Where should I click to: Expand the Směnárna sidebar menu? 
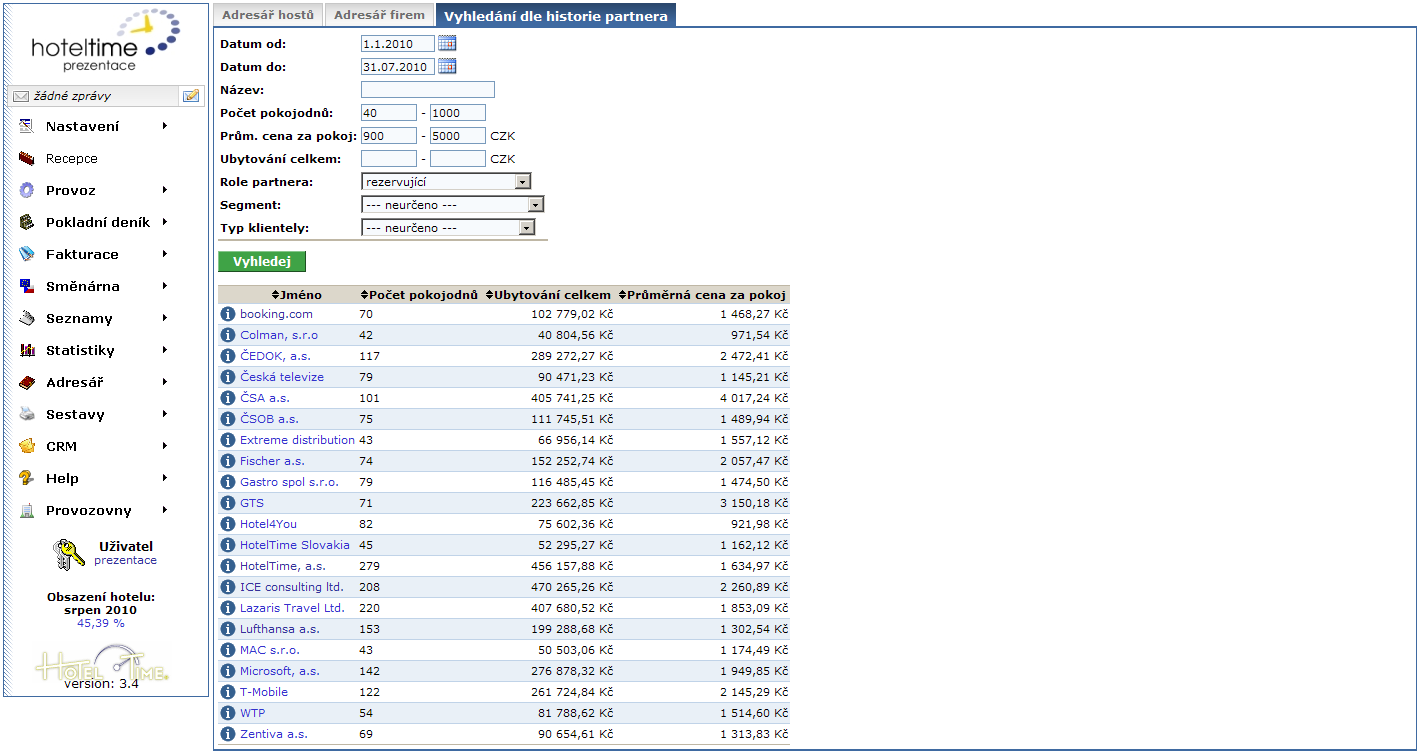tap(93, 286)
